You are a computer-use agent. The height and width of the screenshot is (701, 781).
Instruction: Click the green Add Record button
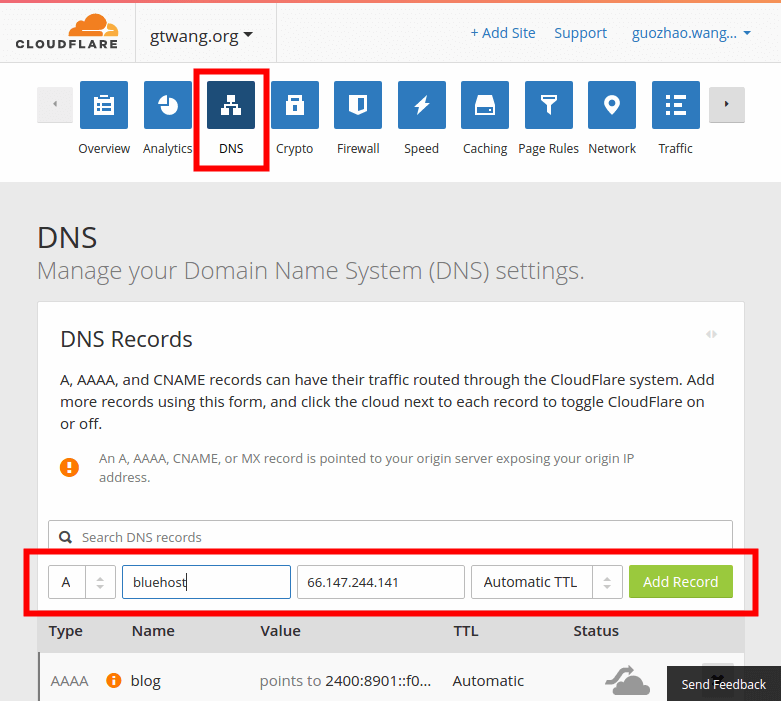(x=681, y=582)
